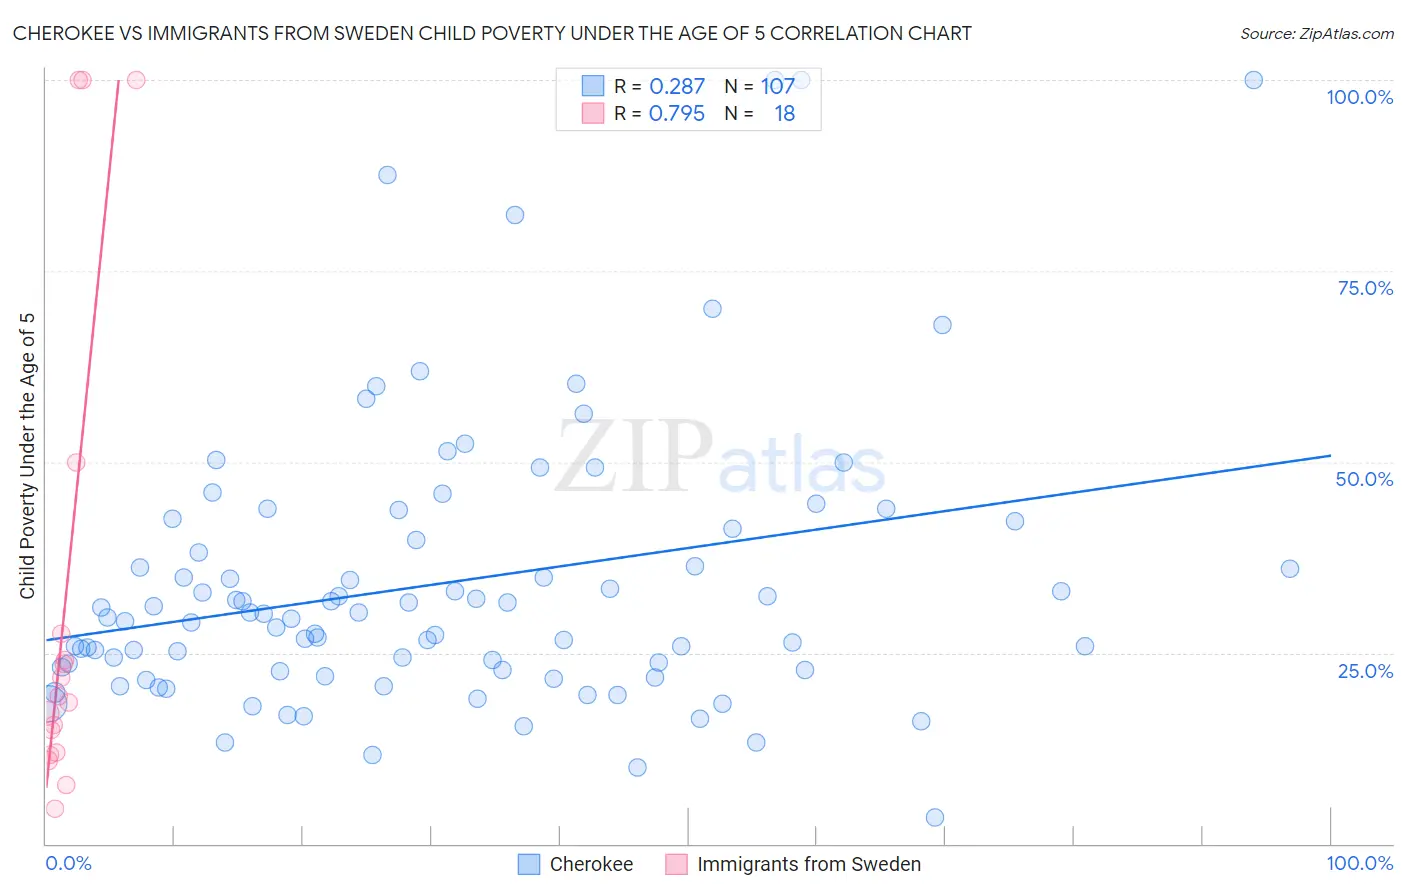Click the 50.0% y-axis label
The height and width of the screenshot is (892, 1406).
[1364, 479]
